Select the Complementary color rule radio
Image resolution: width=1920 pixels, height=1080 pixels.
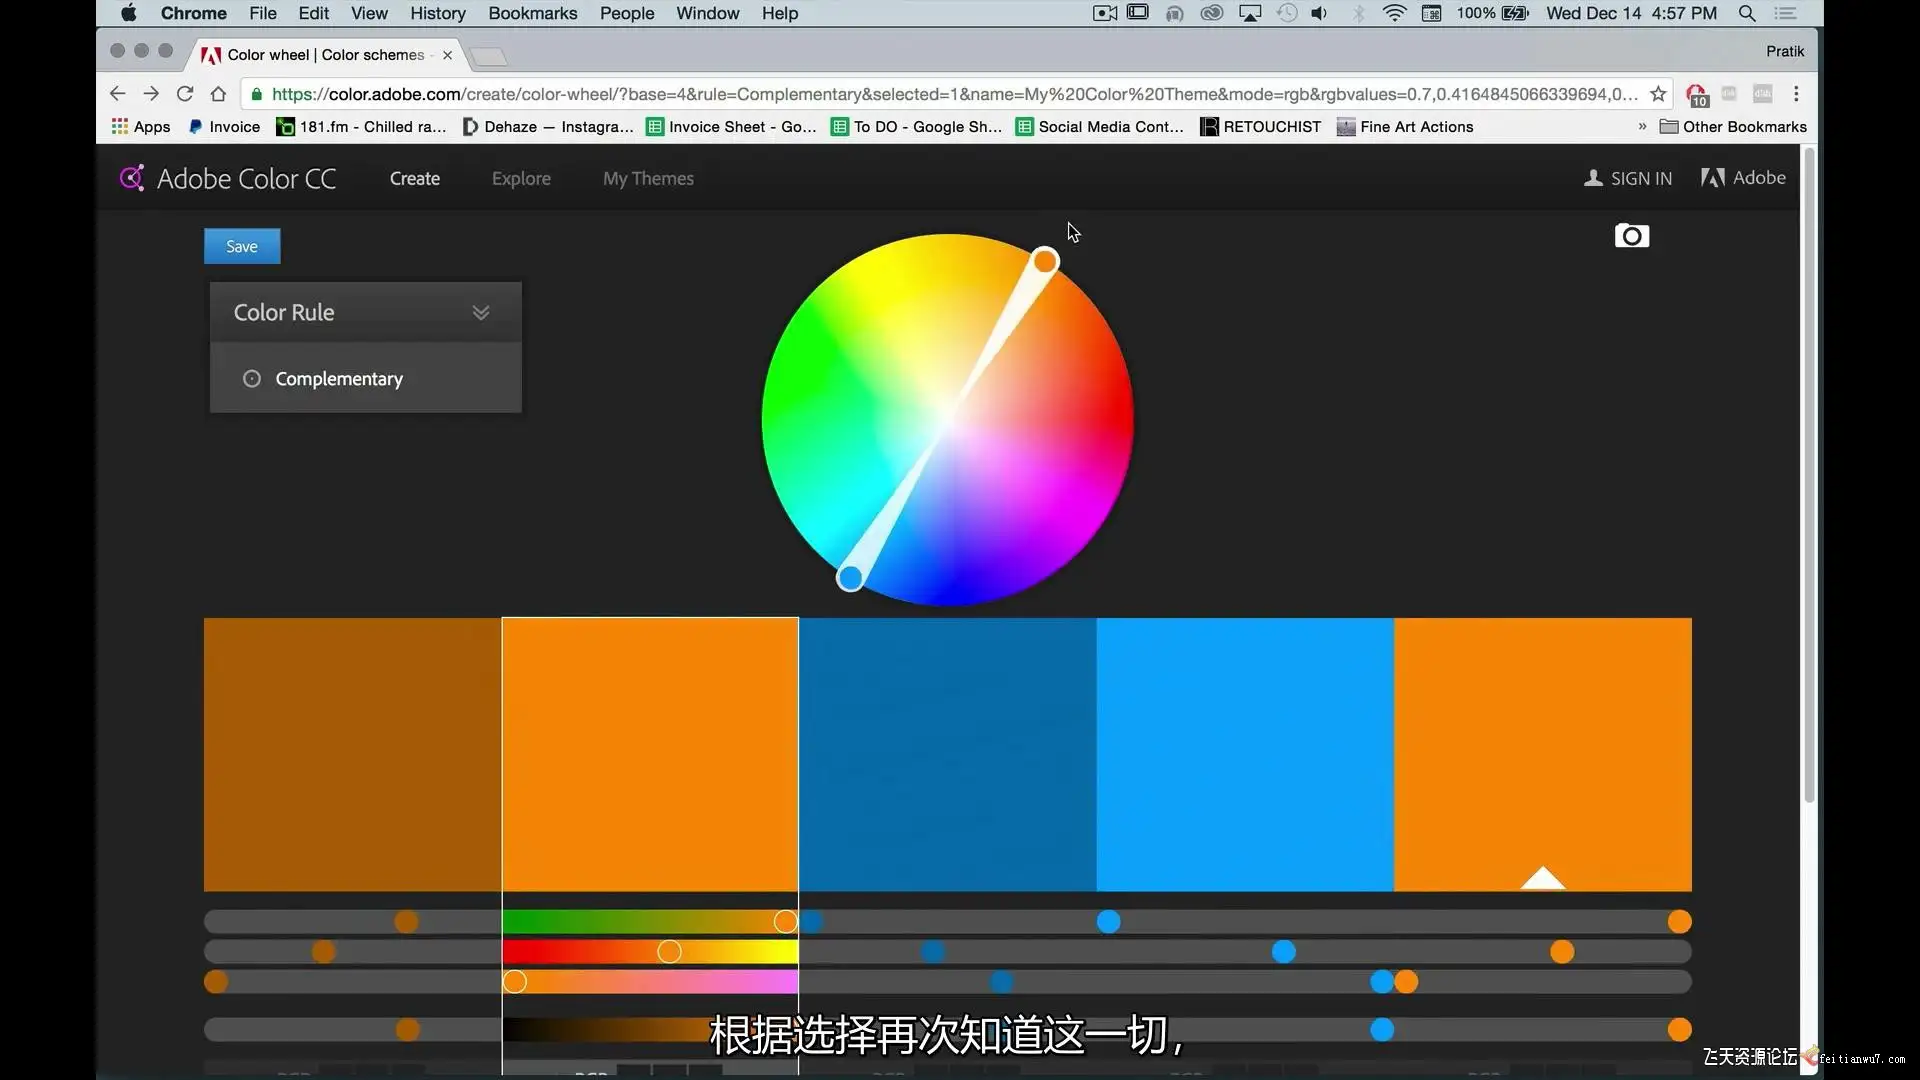(252, 379)
